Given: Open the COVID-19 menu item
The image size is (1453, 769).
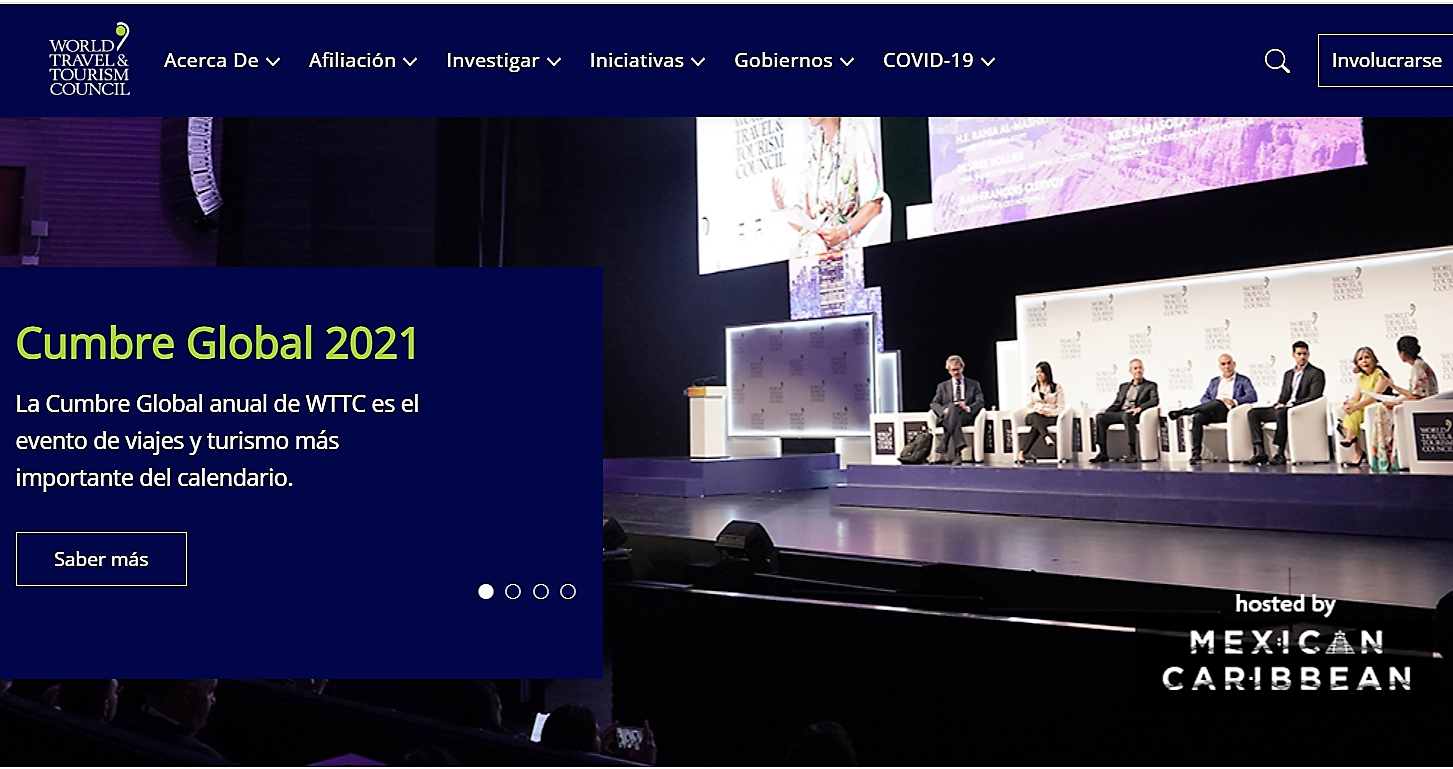Looking at the screenshot, I should (x=927, y=61).
